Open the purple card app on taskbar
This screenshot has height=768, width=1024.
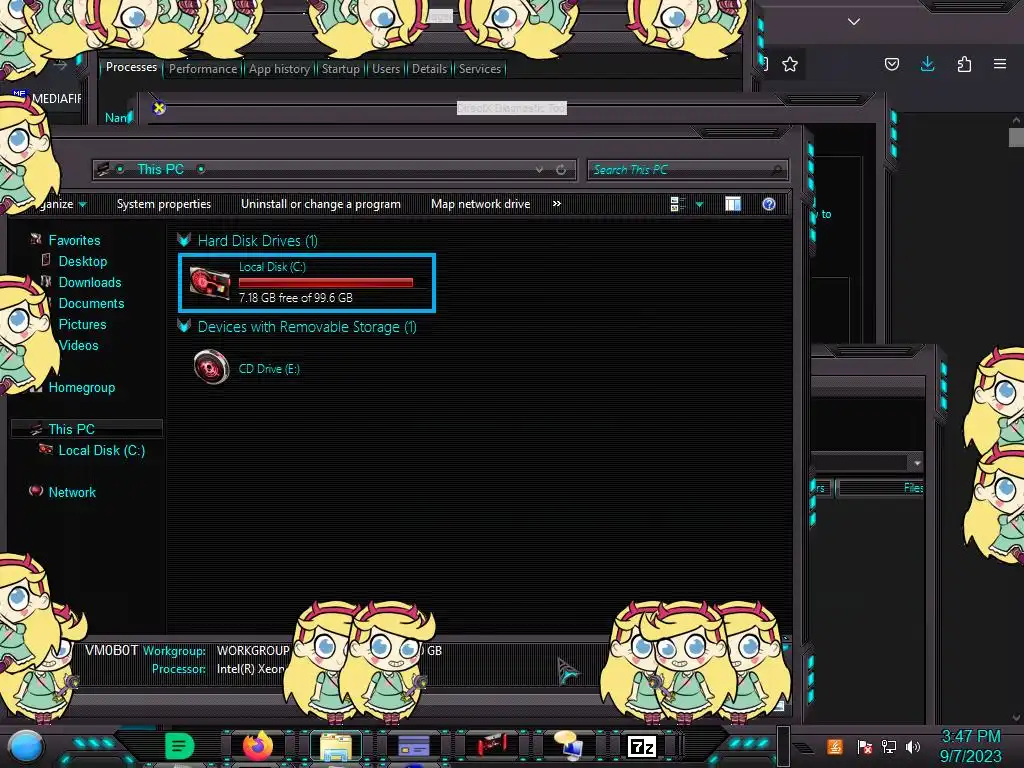tap(413, 746)
